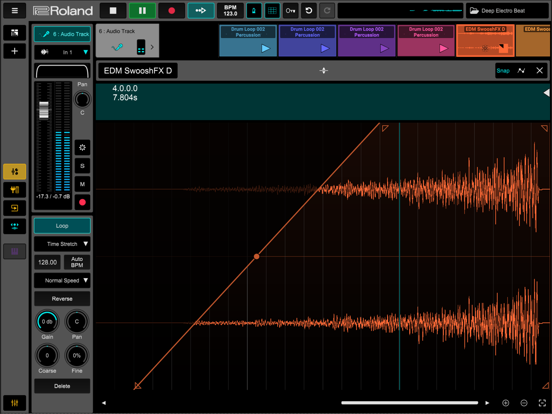Open the purple piano keyboard sidebar icon
The height and width of the screenshot is (414, 552).
(14, 251)
